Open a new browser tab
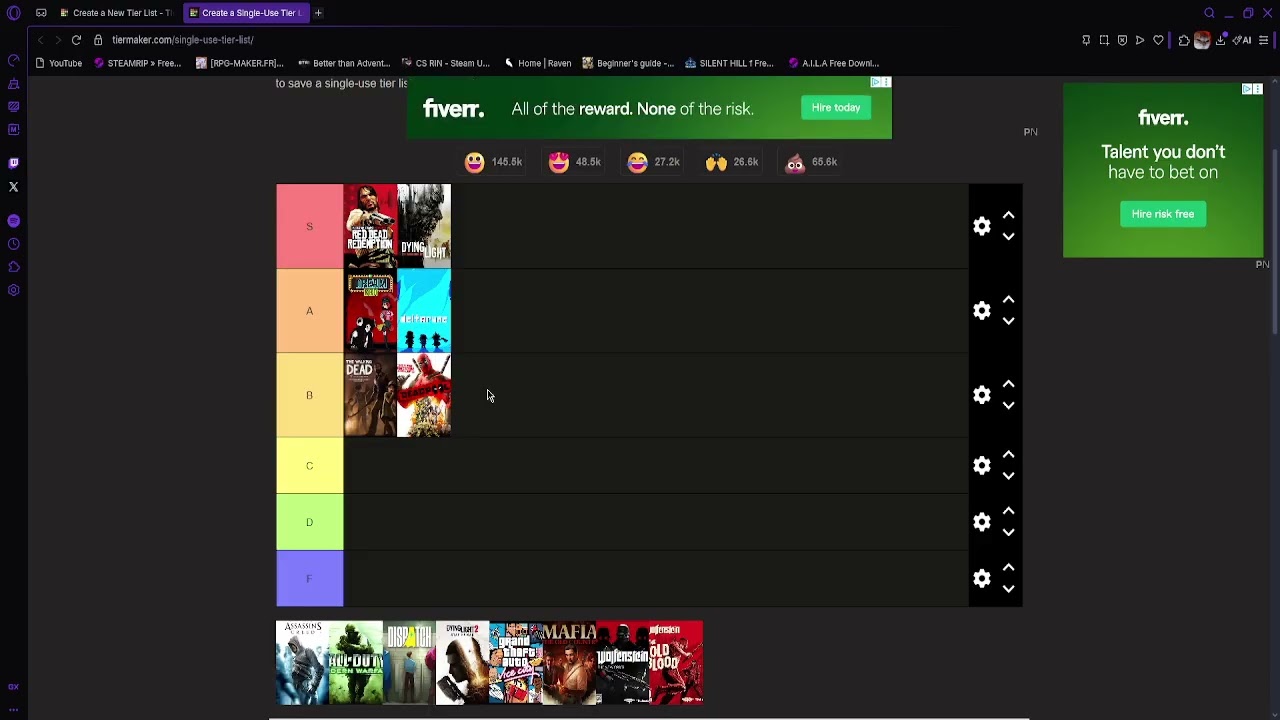The height and width of the screenshot is (720, 1280). tap(318, 13)
